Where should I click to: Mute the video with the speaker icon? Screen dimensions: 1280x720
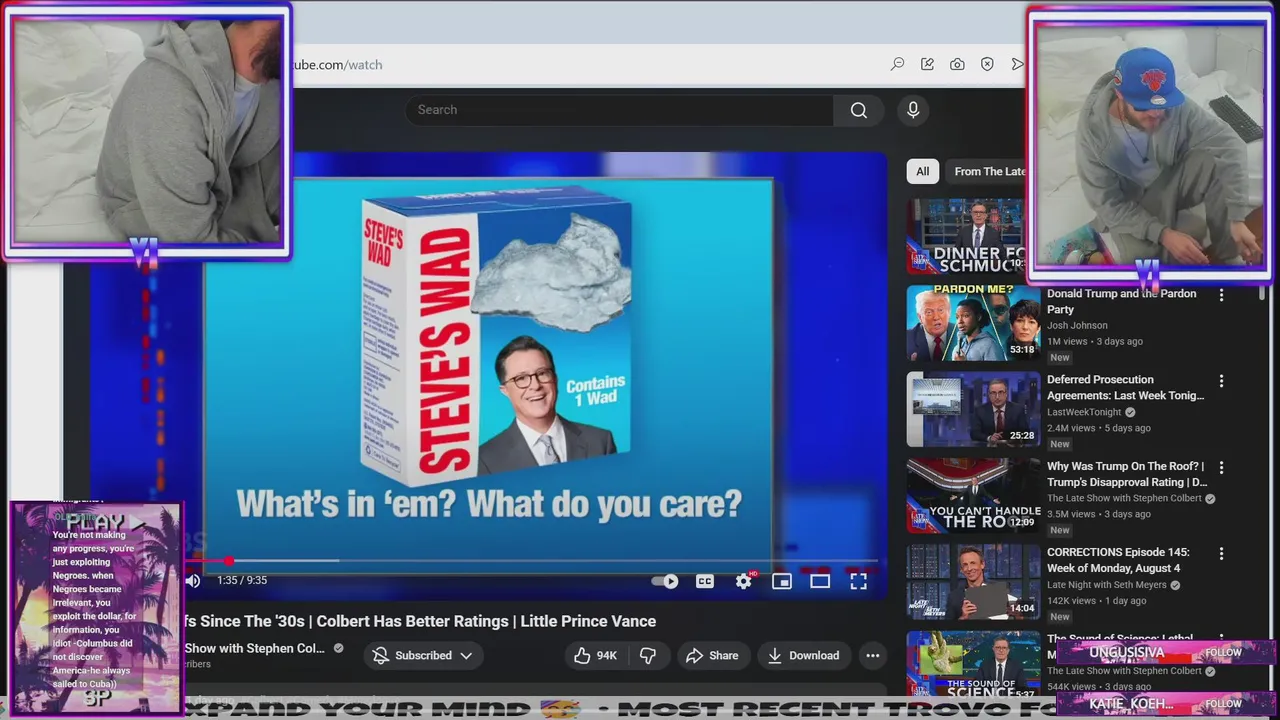pyautogui.click(x=193, y=581)
